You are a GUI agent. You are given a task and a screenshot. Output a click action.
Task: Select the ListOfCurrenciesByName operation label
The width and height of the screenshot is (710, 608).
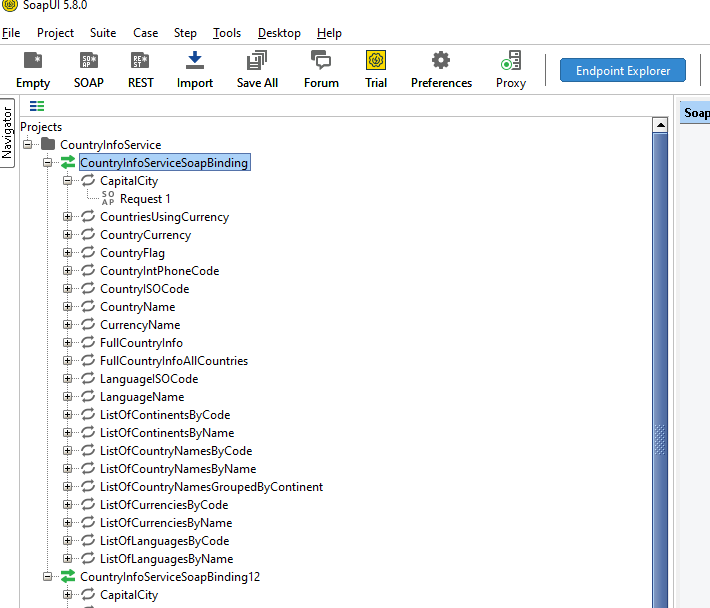[166, 523]
